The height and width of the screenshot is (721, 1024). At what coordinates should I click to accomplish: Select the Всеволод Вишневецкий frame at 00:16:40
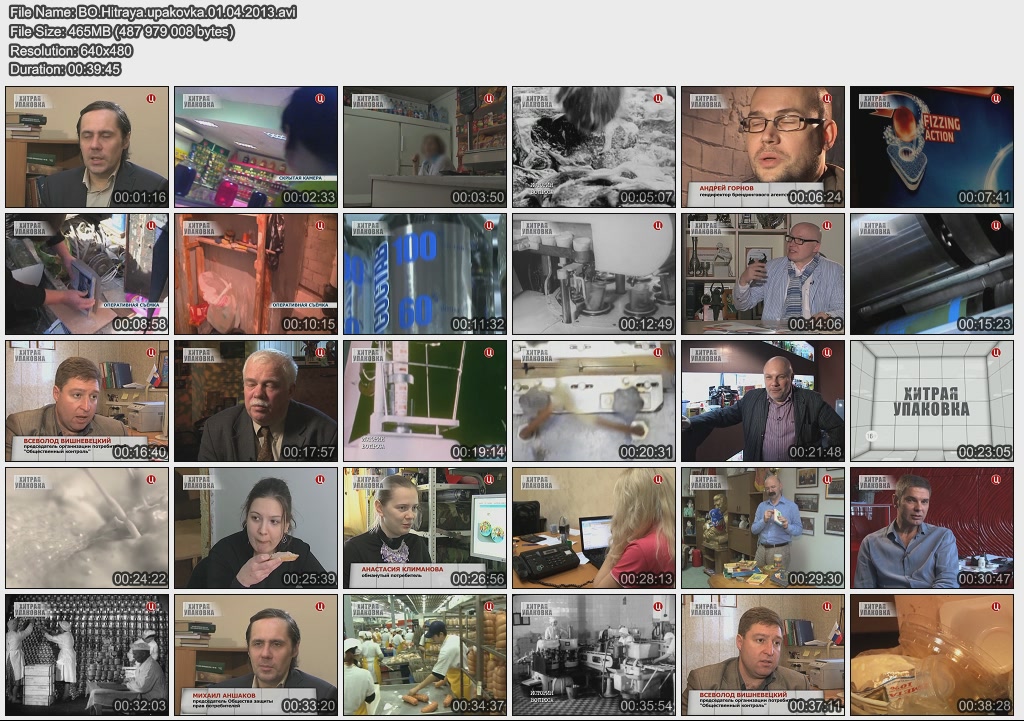[86, 401]
